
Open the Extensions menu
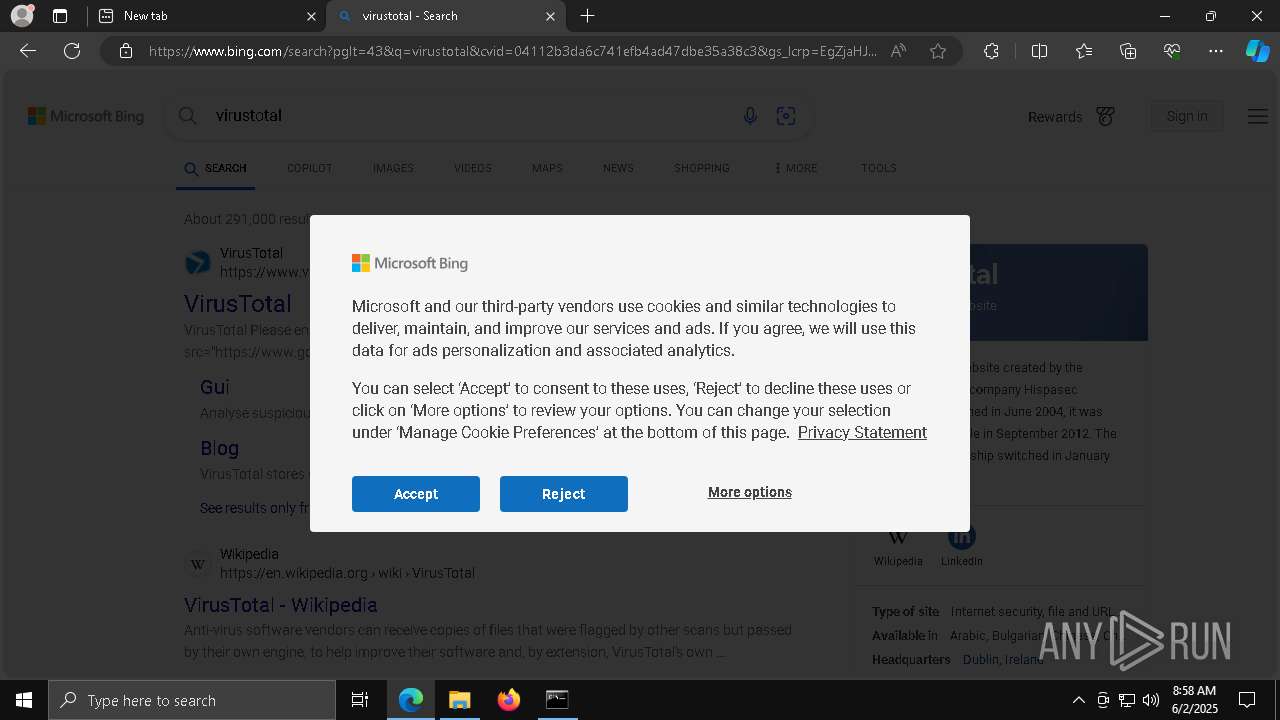click(x=991, y=51)
